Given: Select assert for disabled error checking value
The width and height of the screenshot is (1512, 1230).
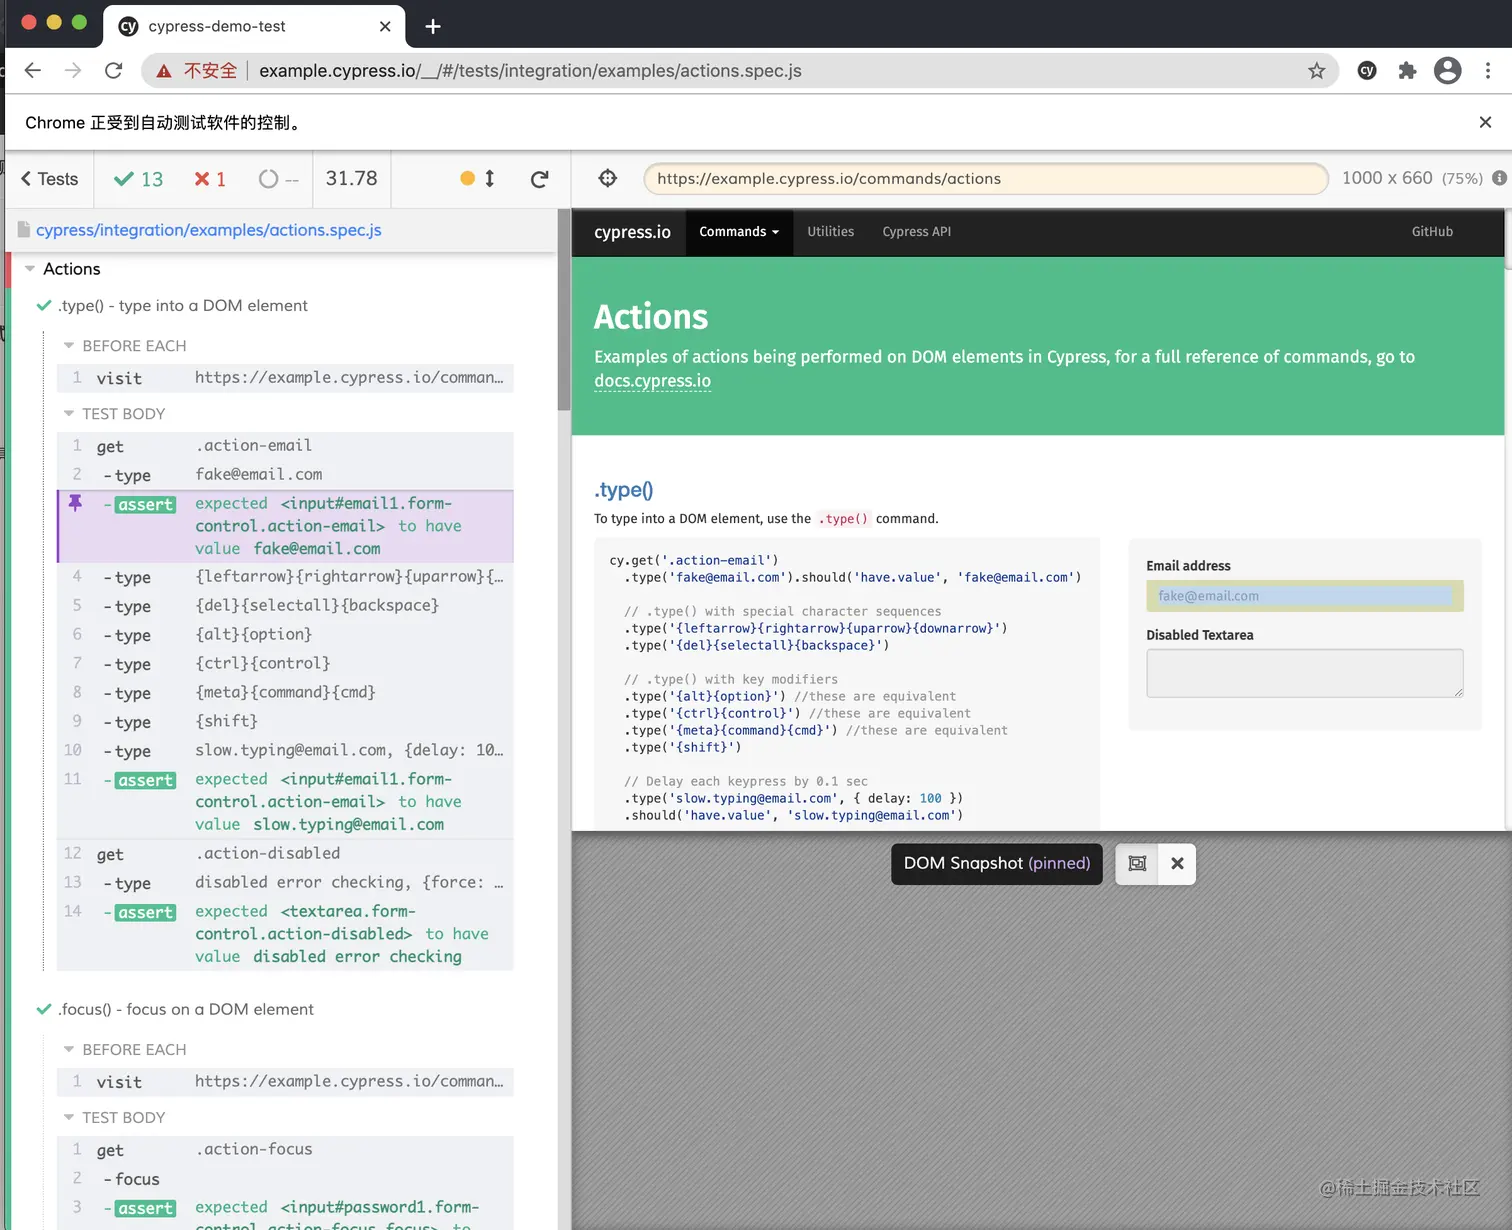Looking at the screenshot, I should (x=285, y=934).
